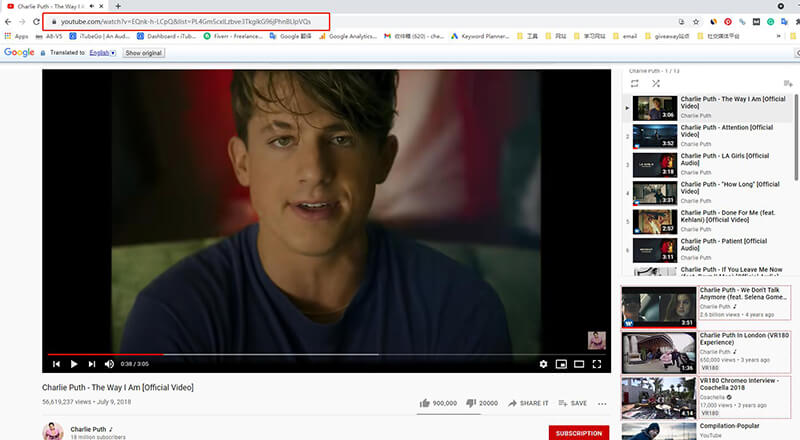
Task: Click the browser forward arrow
Action: point(21,21)
